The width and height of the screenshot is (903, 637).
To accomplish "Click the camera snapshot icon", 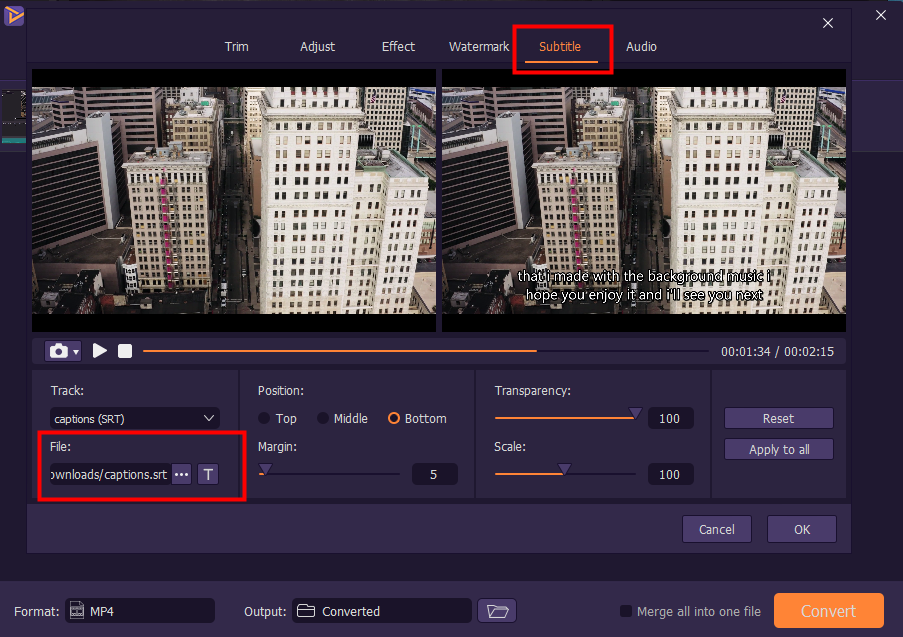I will pyautogui.click(x=59, y=351).
